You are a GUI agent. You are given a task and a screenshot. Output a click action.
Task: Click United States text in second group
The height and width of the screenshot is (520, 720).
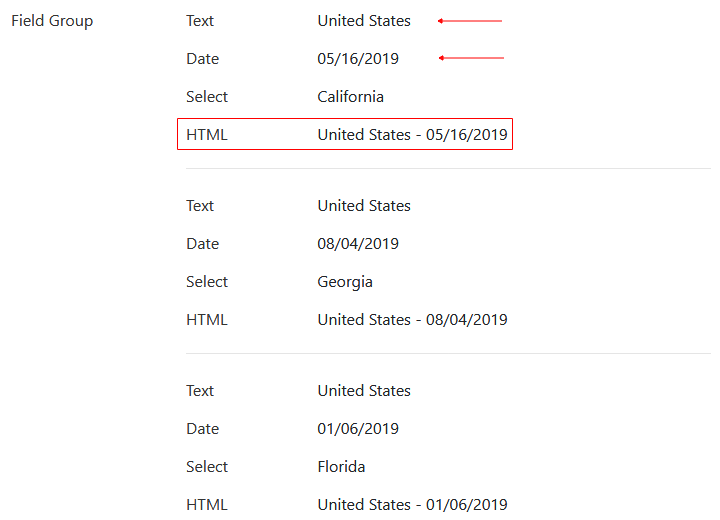(x=364, y=206)
